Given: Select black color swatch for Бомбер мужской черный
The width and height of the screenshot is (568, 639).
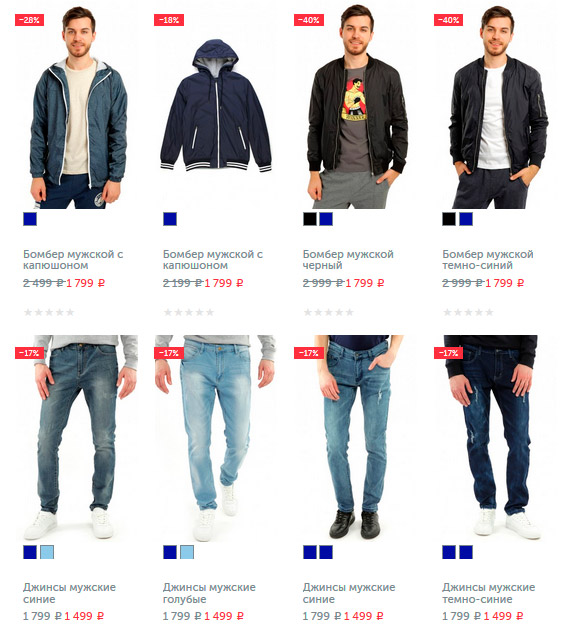Looking at the screenshot, I should point(310,219).
